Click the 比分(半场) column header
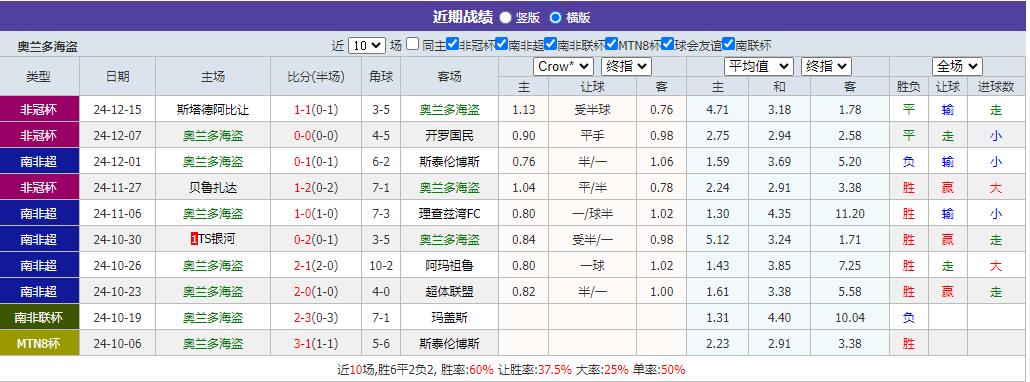The height and width of the screenshot is (382, 1030). click(316, 76)
